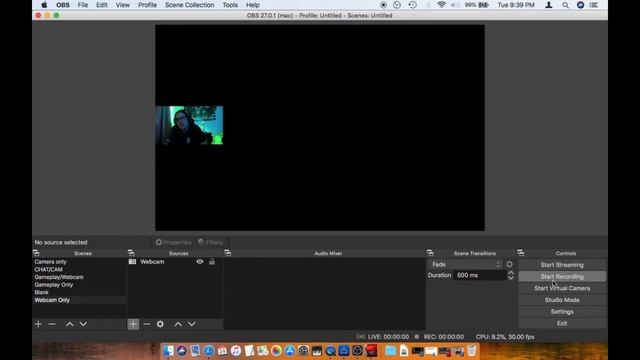
Task: Open Photos from the dock
Action: pos(276,351)
